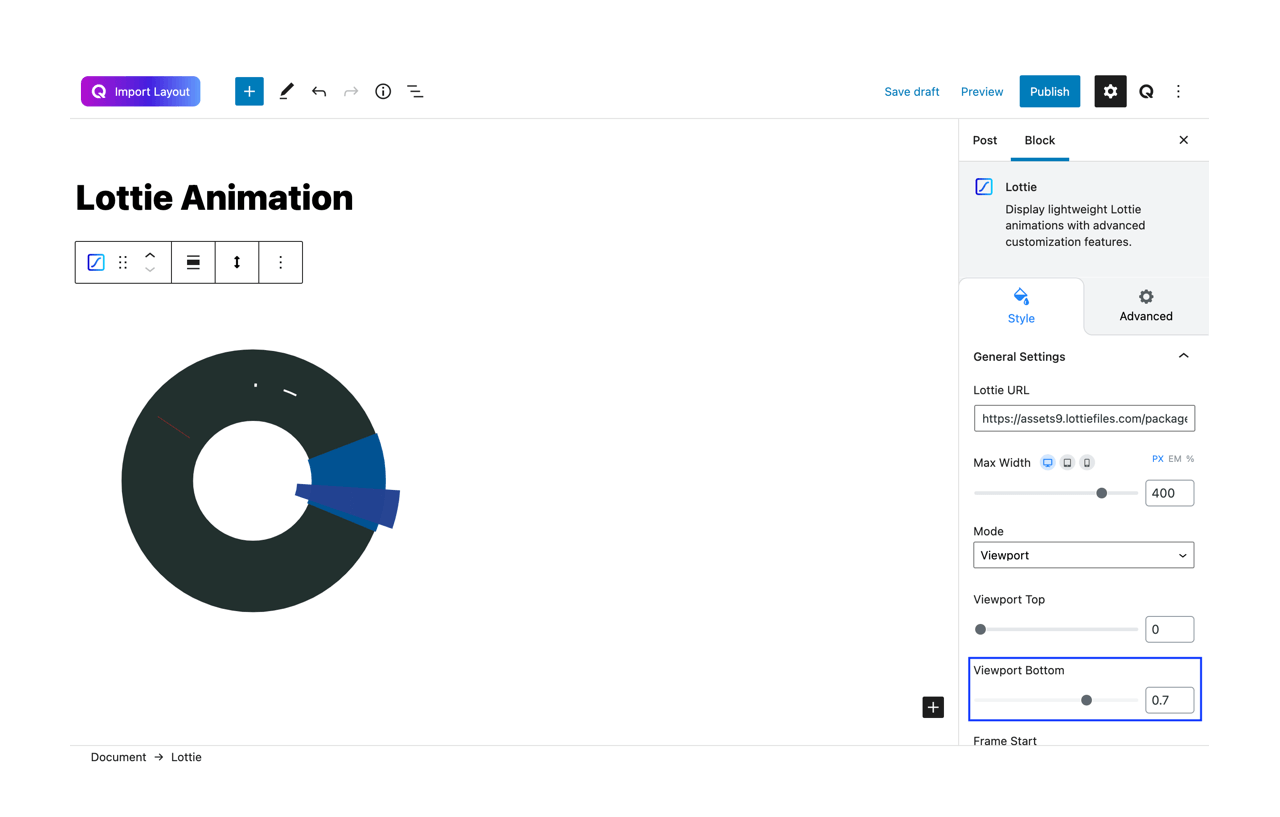
Task: Click the black plus add block button
Action: point(933,707)
